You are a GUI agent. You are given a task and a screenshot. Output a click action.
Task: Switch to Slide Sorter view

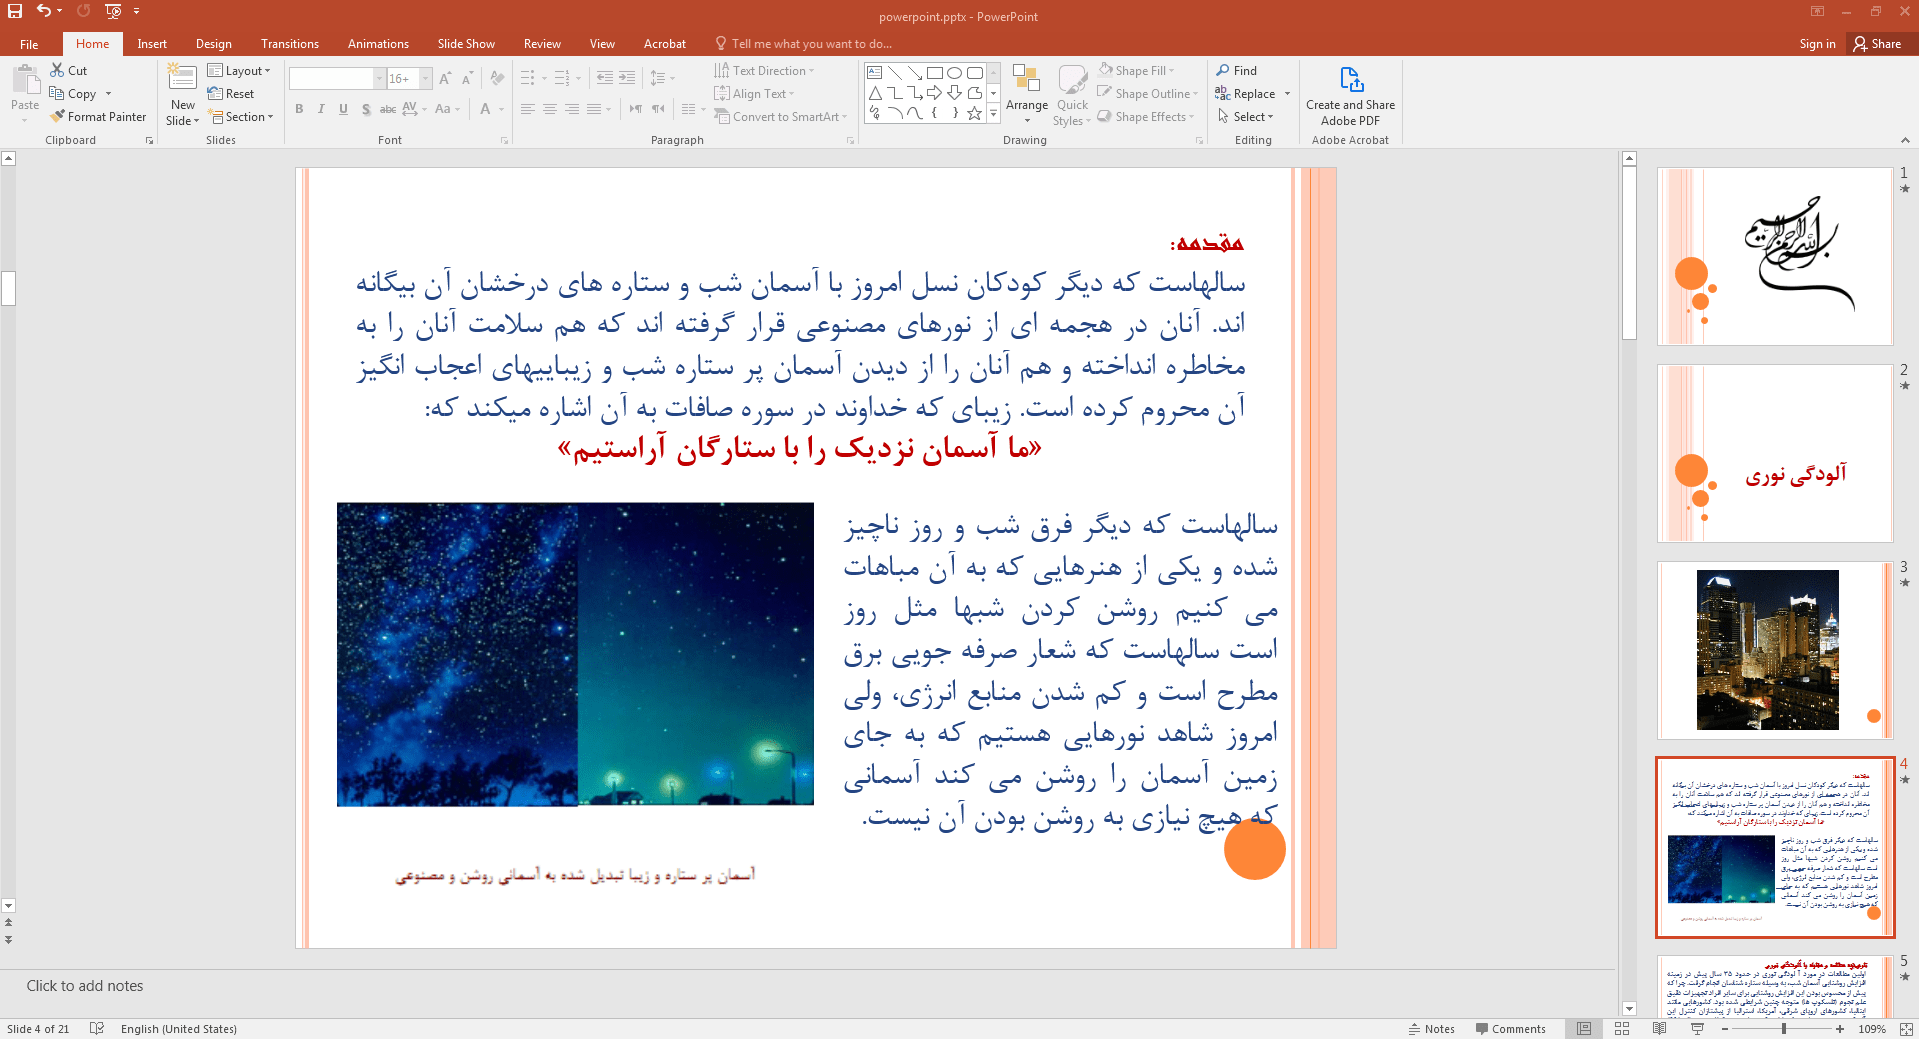click(x=1622, y=1028)
